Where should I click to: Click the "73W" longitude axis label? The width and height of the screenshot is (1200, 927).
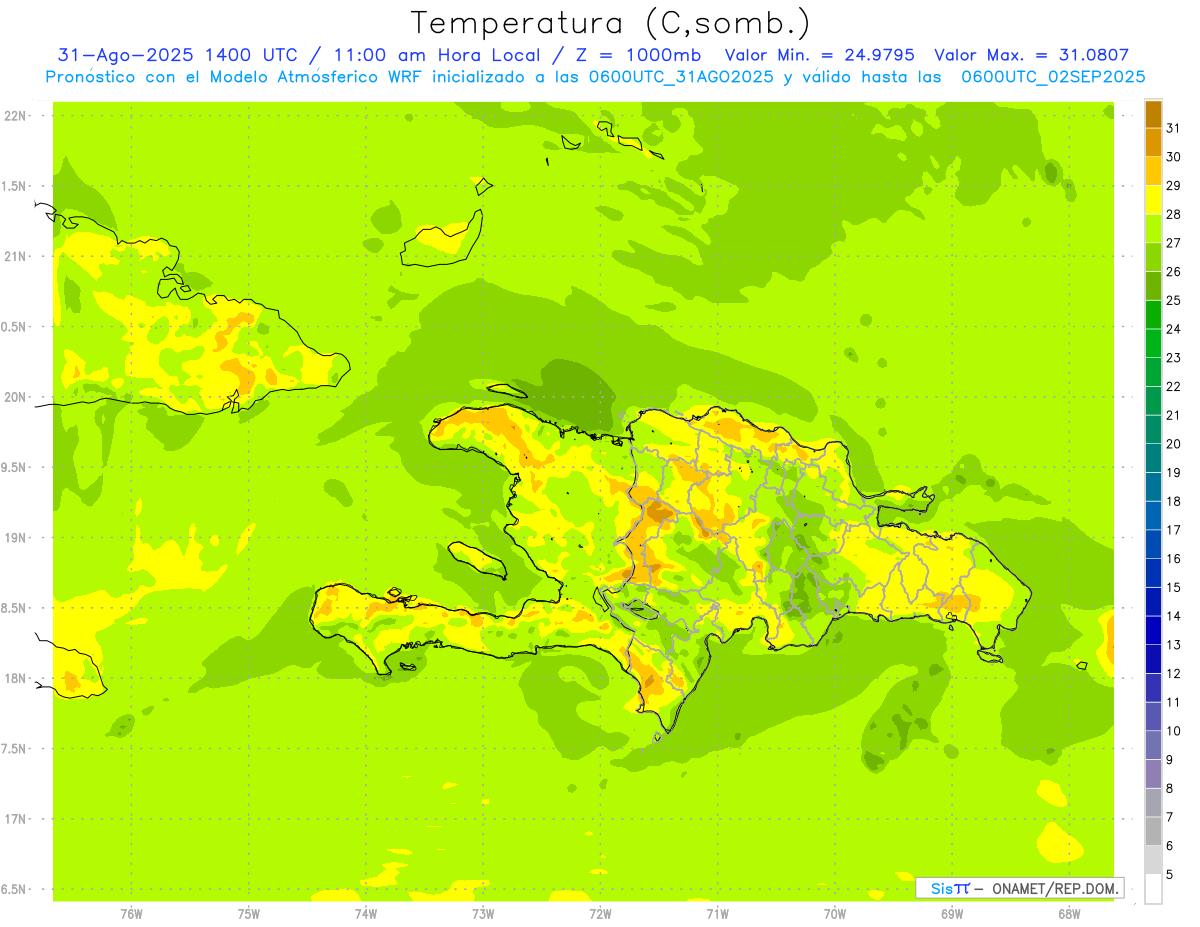(x=483, y=913)
